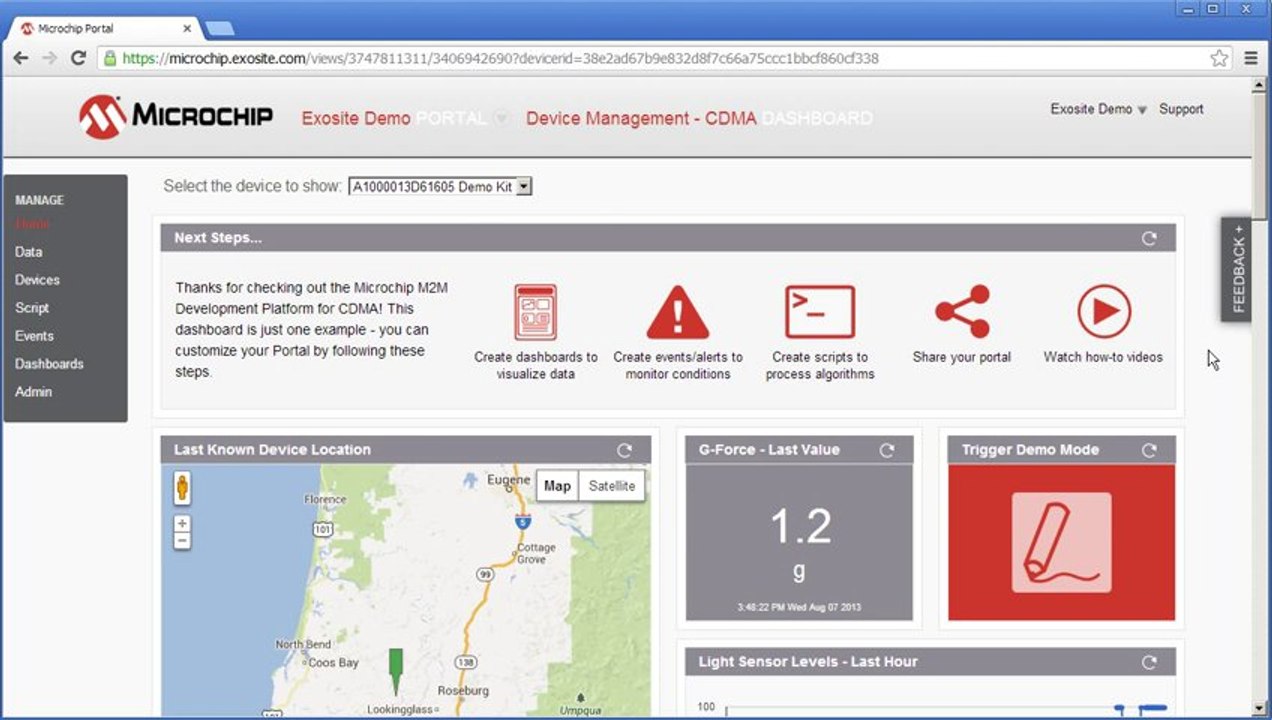Click the Street View pegman on the map
Screen dimensions: 1272x720
tap(182, 488)
